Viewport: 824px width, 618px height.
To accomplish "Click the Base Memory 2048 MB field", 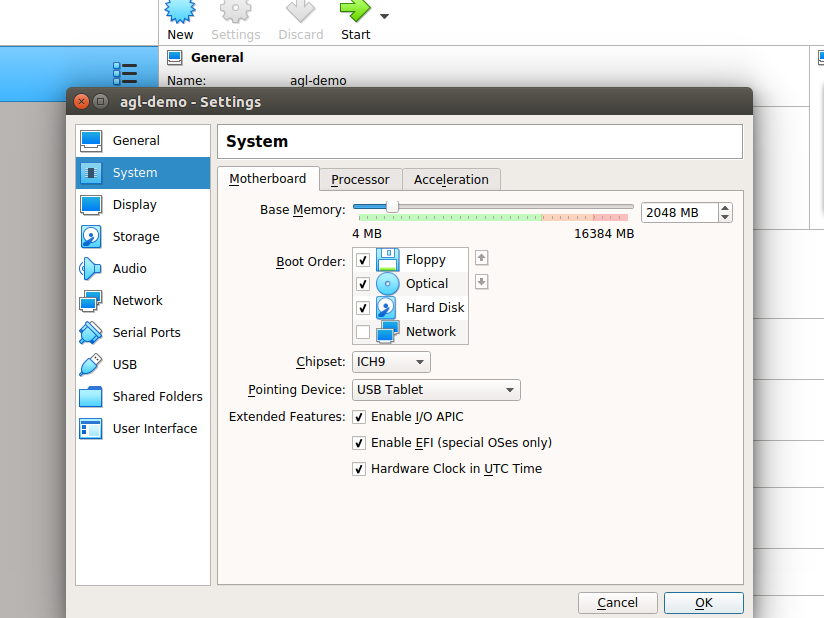I will pos(679,213).
